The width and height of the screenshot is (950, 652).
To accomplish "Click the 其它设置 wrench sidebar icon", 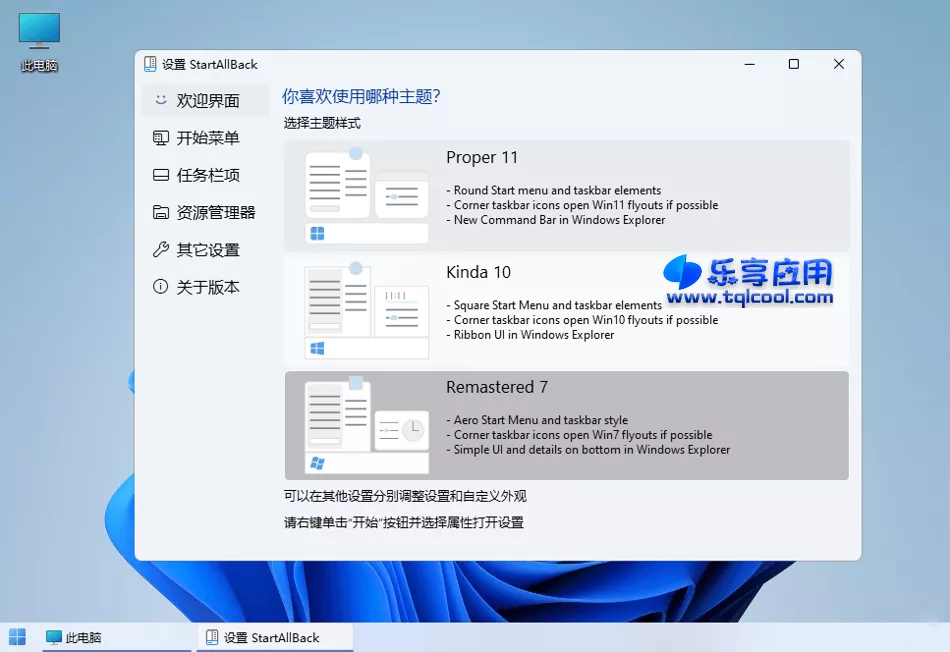I will tap(160, 249).
